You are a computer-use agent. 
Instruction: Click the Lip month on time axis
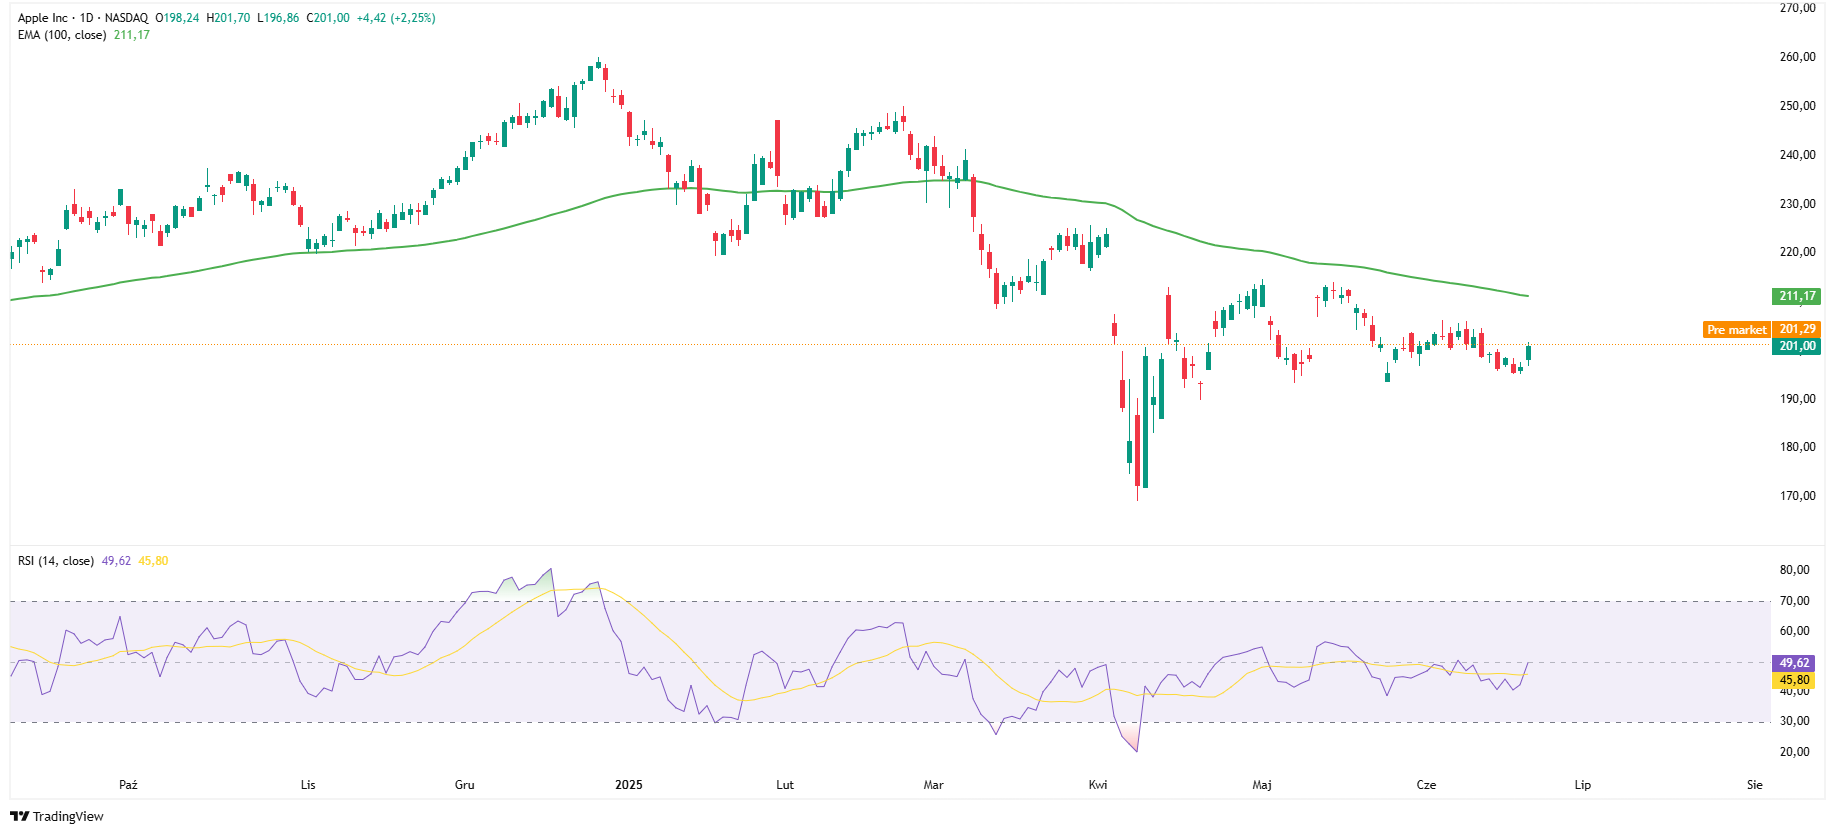click(1583, 785)
